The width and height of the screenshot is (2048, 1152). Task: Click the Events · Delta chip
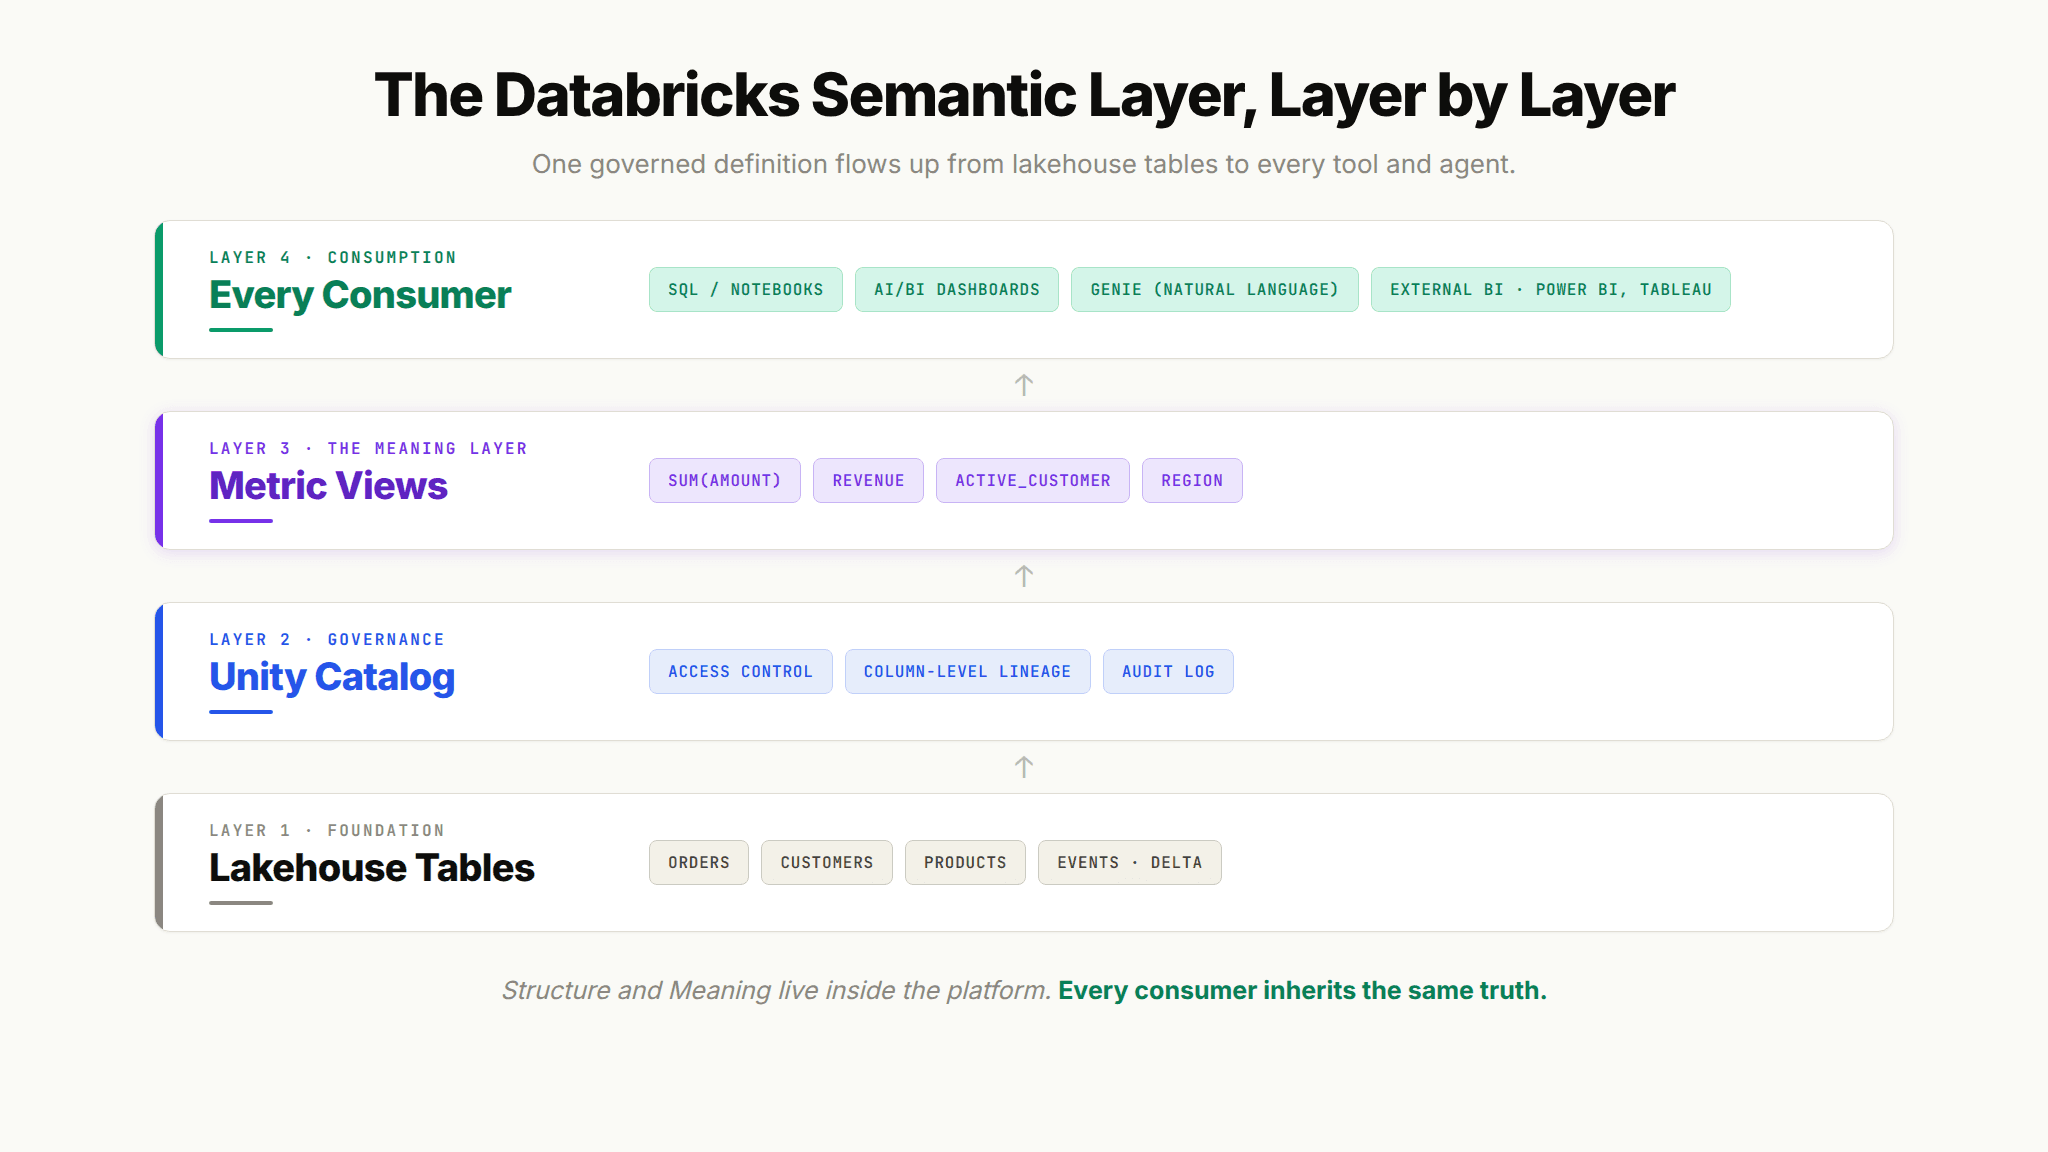pyautogui.click(x=1129, y=862)
